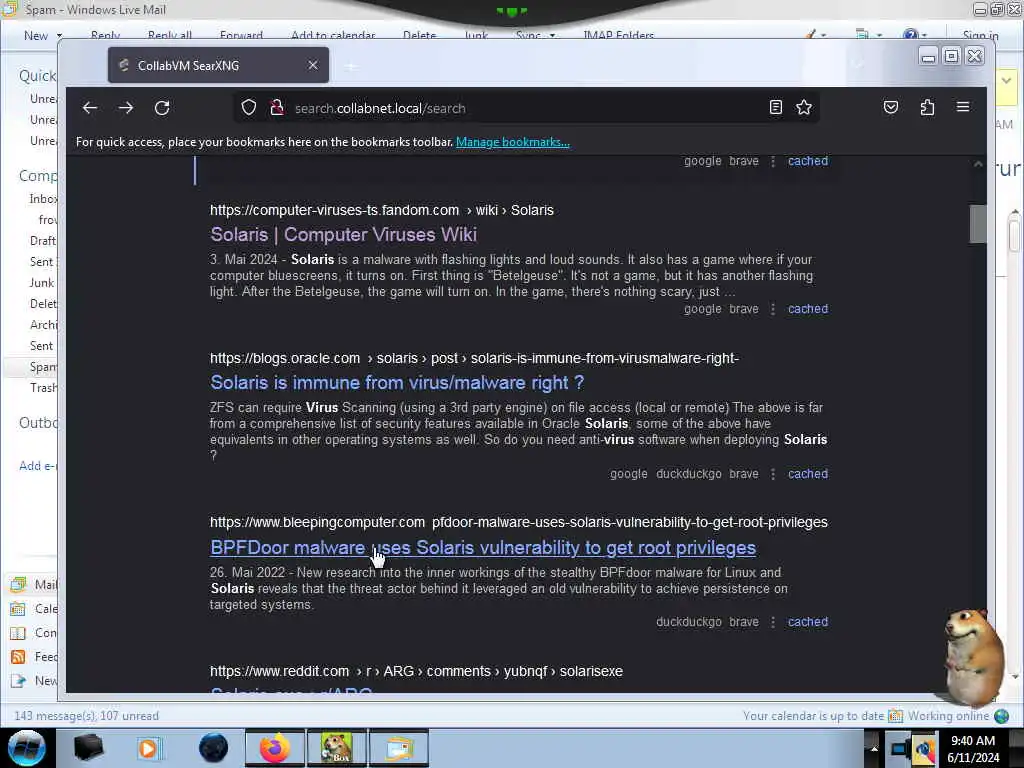The image size is (1024, 768).
Task: Open the Windows Live Mail taskbar button
Action: [x=399, y=748]
